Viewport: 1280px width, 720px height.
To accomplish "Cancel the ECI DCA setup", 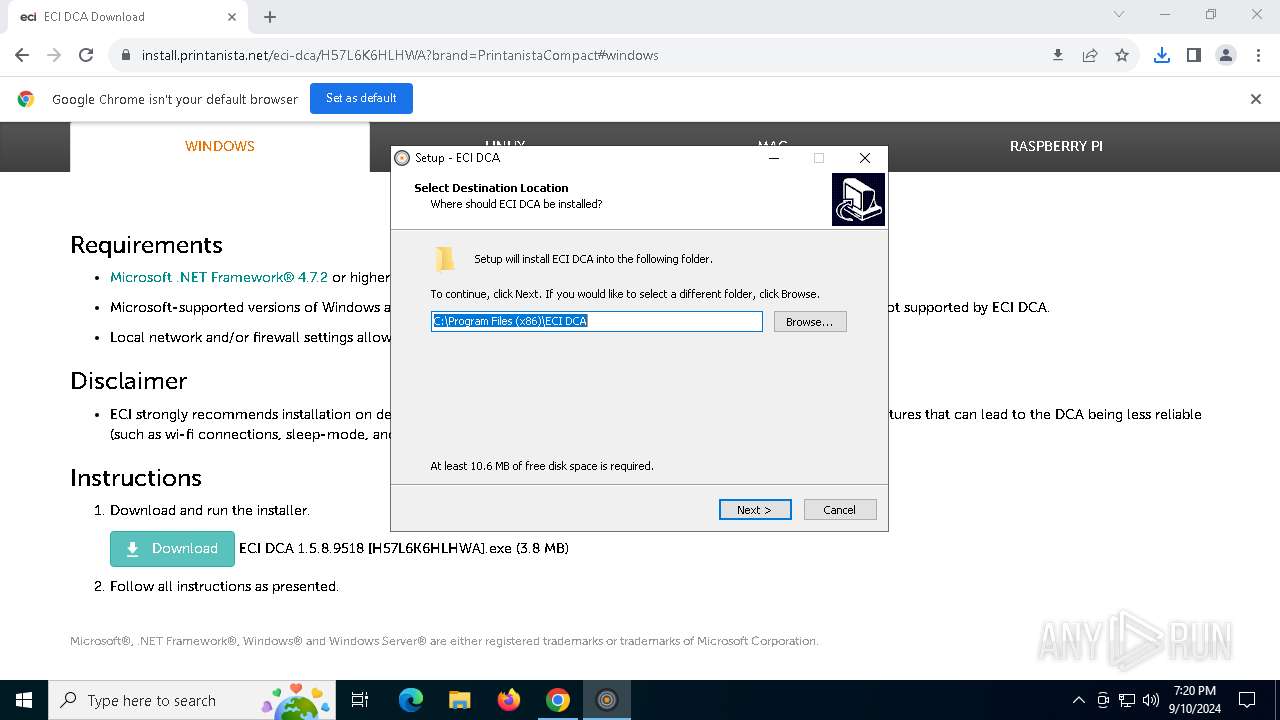I will click(x=840, y=510).
